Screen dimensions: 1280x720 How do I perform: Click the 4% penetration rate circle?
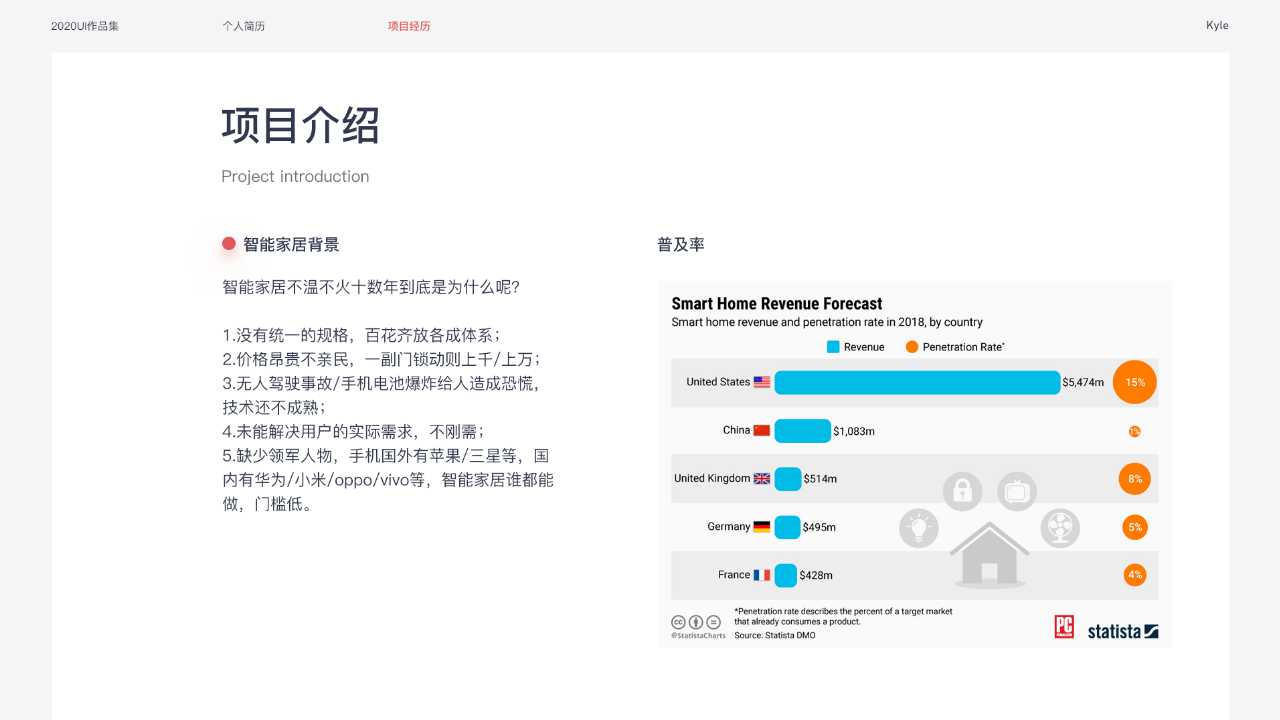pos(1135,575)
